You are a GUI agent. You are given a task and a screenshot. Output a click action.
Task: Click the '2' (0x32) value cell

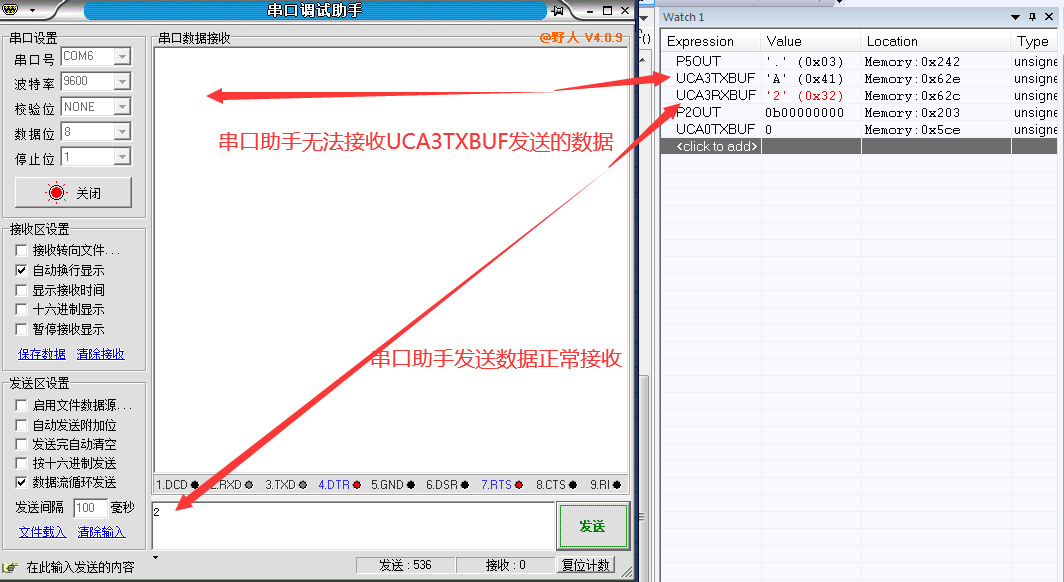(805, 96)
